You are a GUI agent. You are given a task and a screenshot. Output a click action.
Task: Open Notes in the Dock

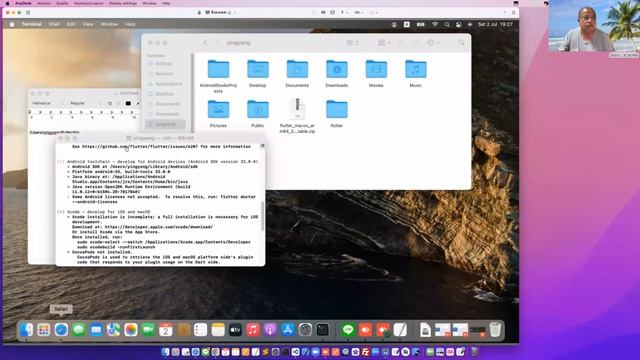pos(218,330)
